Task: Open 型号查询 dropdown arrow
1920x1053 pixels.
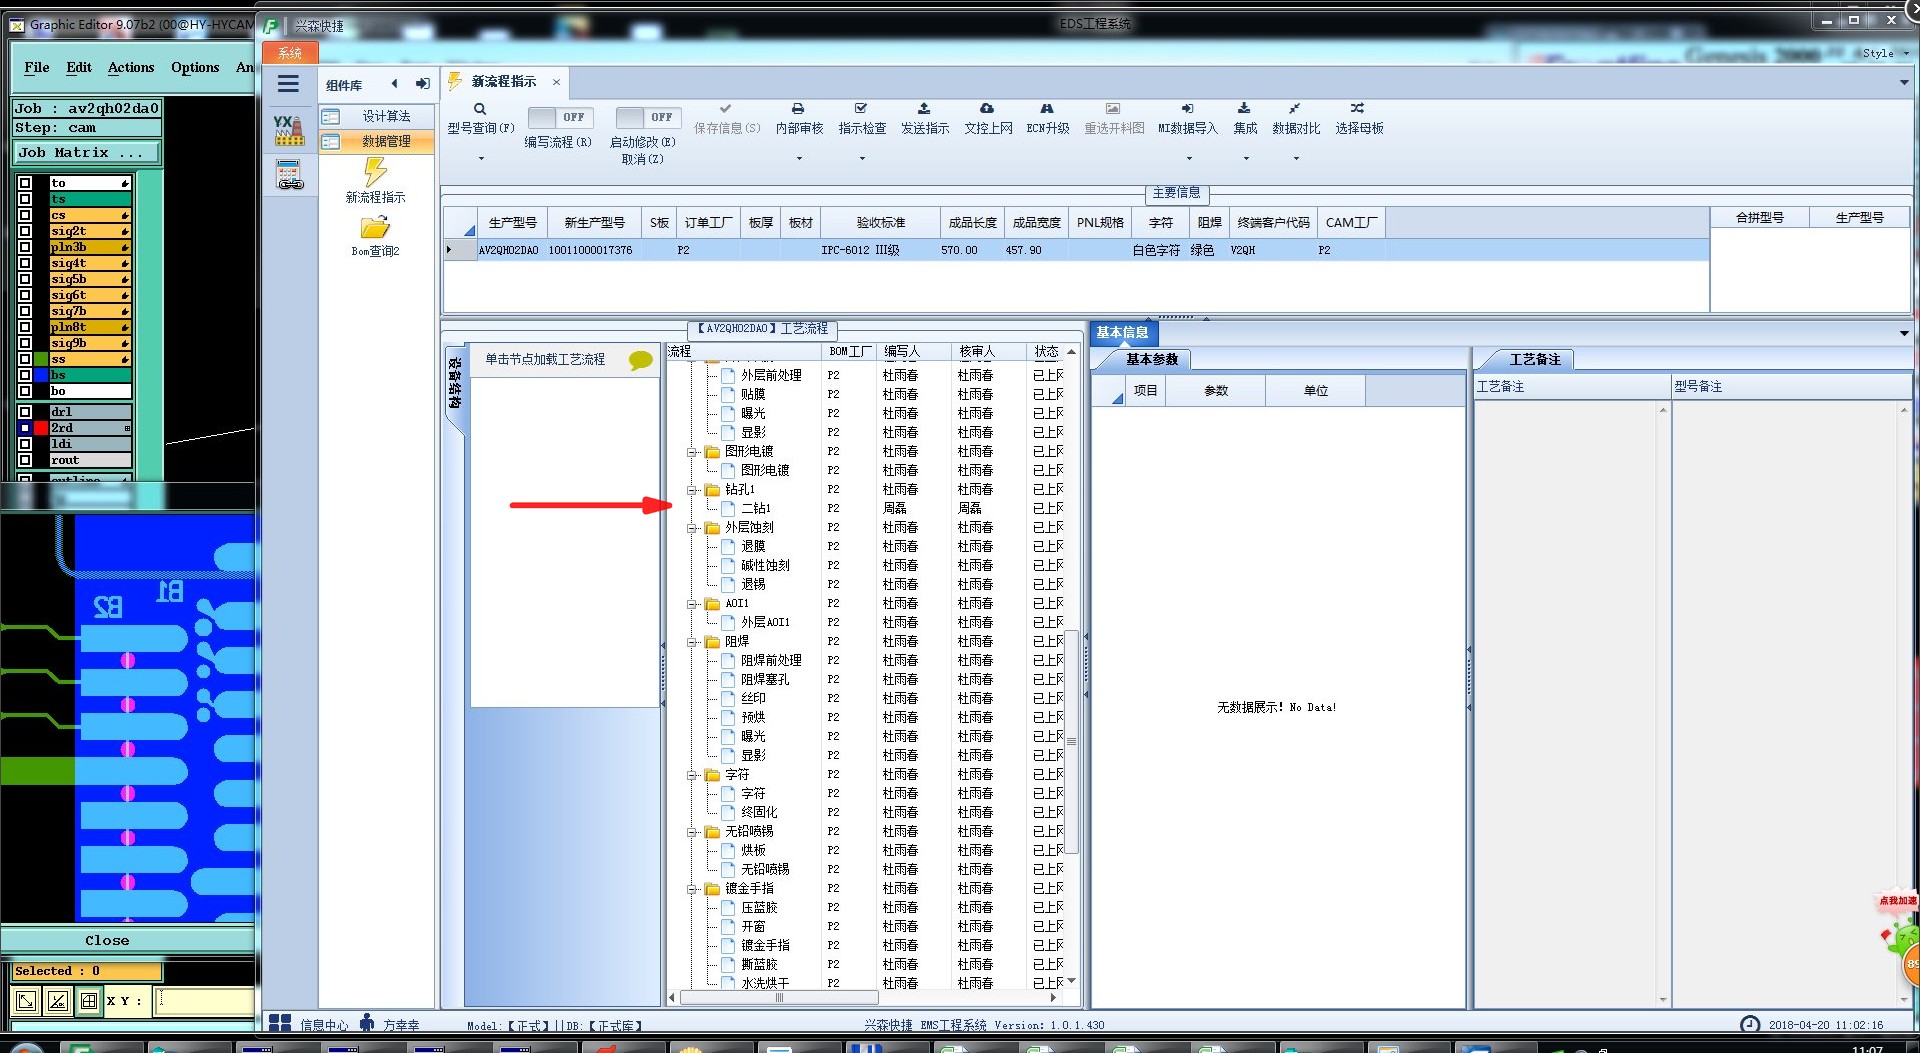Action: pyautogui.click(x=480, y=158)
